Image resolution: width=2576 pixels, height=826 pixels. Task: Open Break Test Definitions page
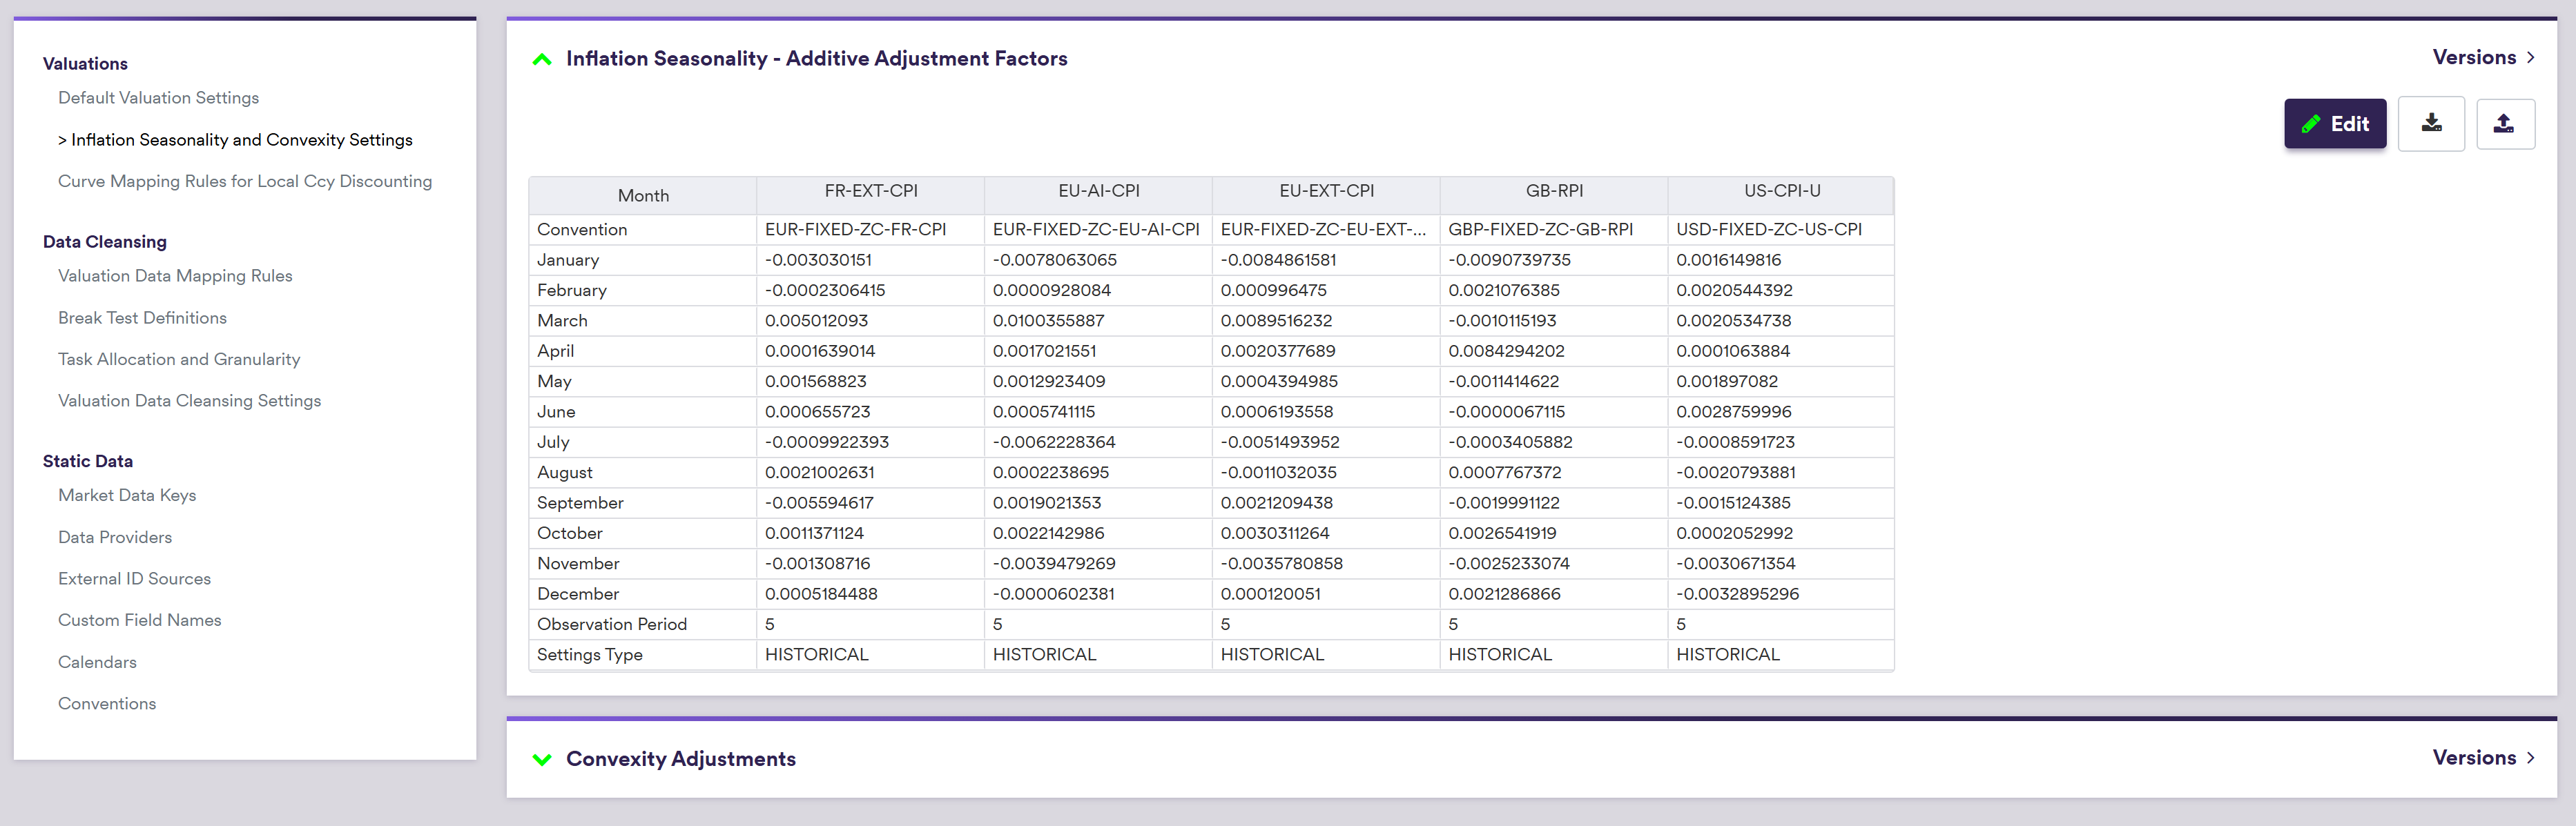tap(142, 318)
